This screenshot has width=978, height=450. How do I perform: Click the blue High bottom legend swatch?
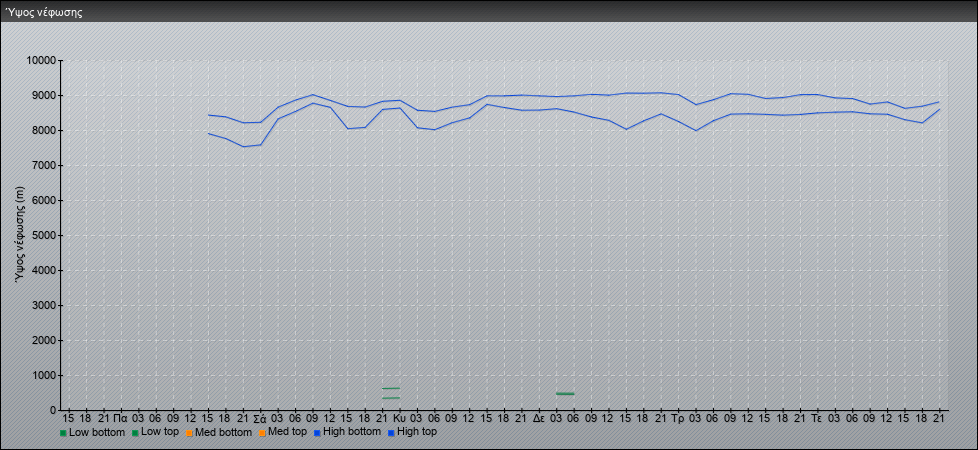pos(317,433)
